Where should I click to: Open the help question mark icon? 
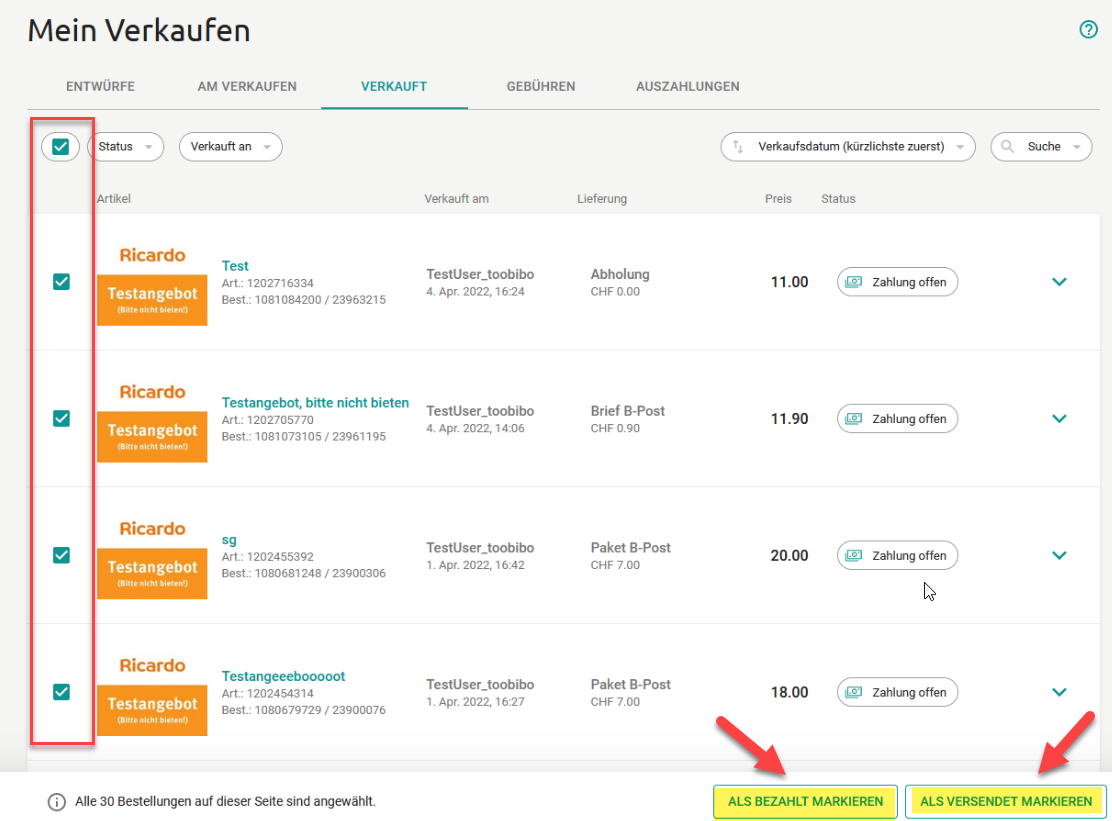coord(1088,29)
